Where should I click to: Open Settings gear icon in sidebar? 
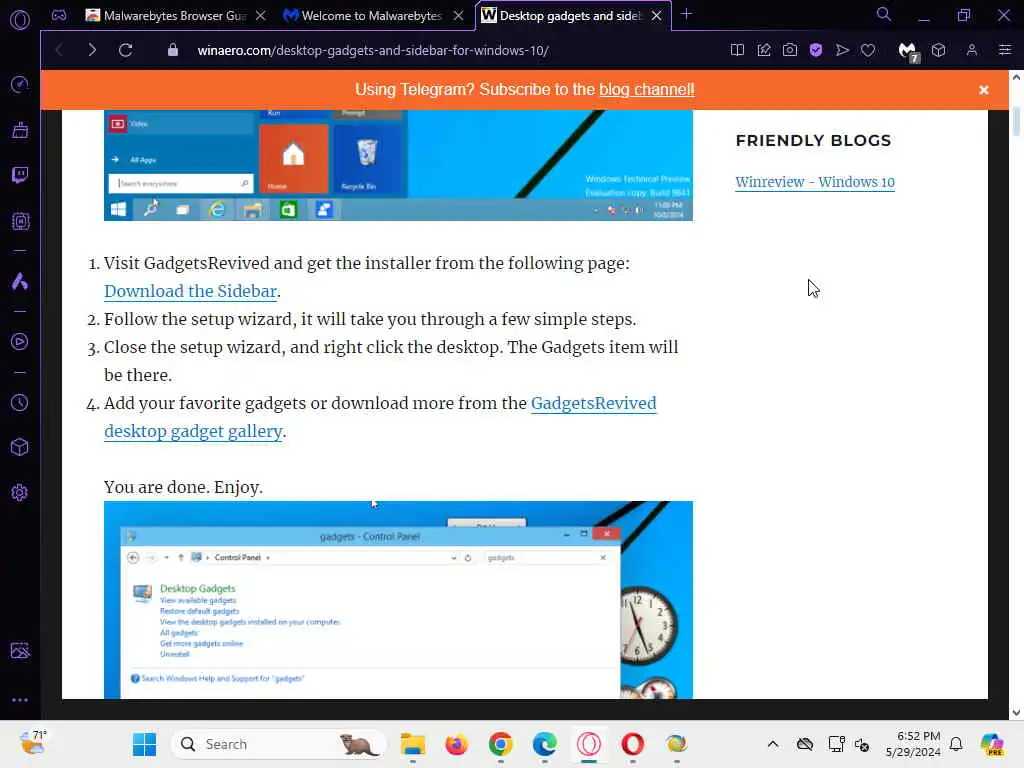click(x=20, y=492)
